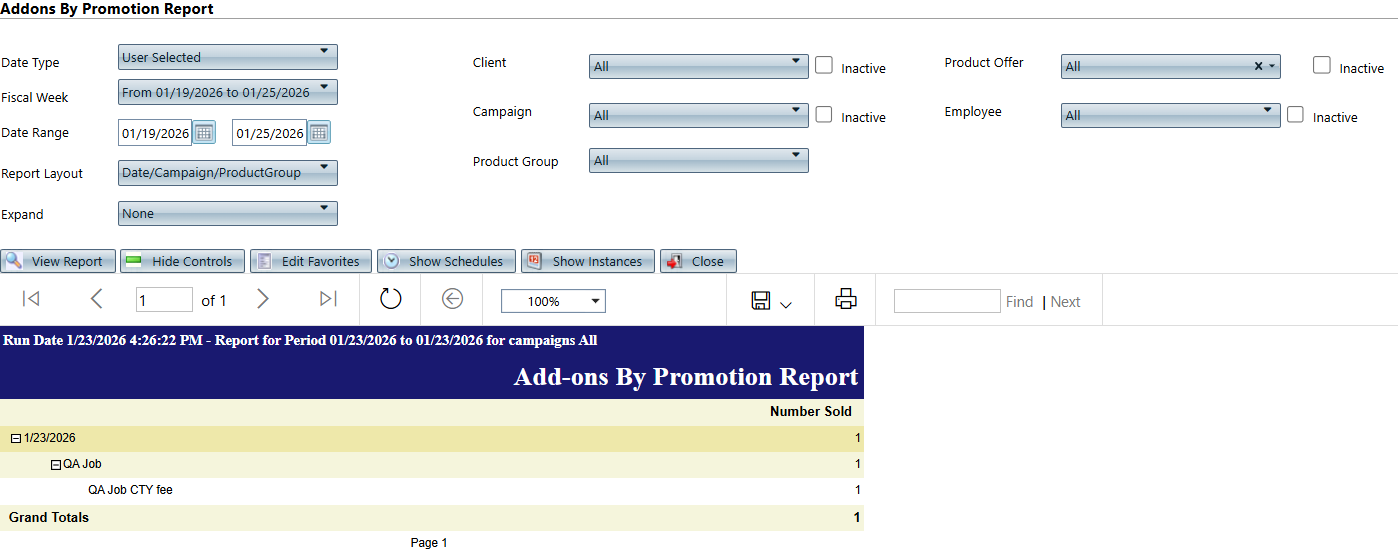Click the Find text search field

tap(946, 301)
